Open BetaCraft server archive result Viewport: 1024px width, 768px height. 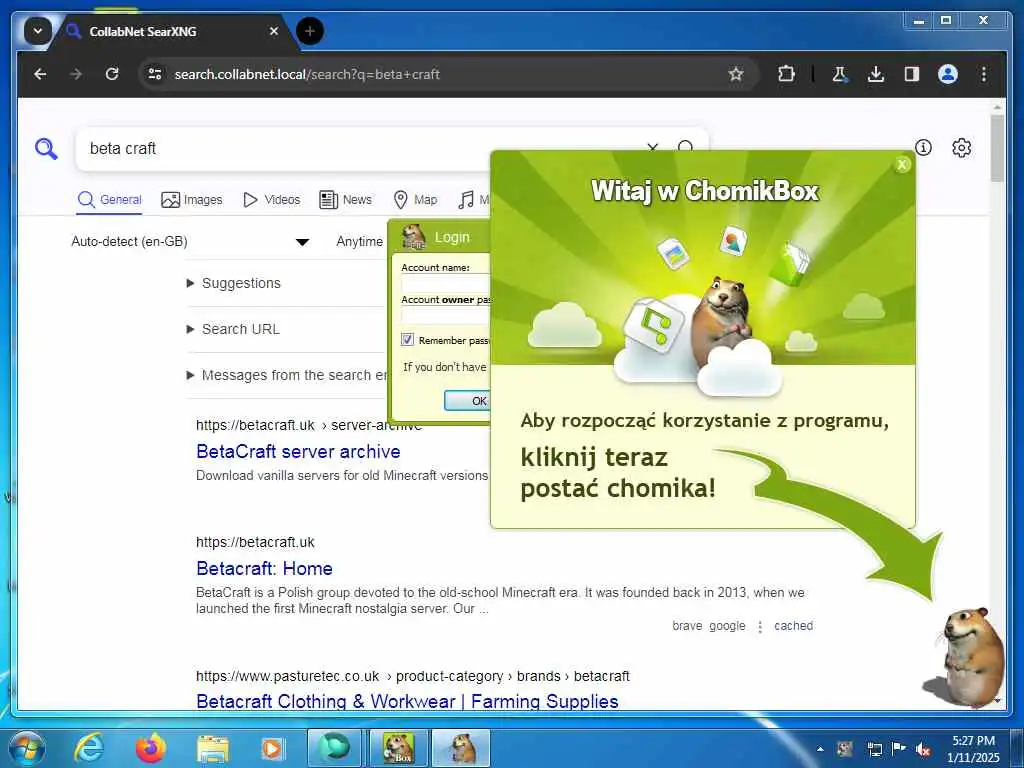coord(298,451)
